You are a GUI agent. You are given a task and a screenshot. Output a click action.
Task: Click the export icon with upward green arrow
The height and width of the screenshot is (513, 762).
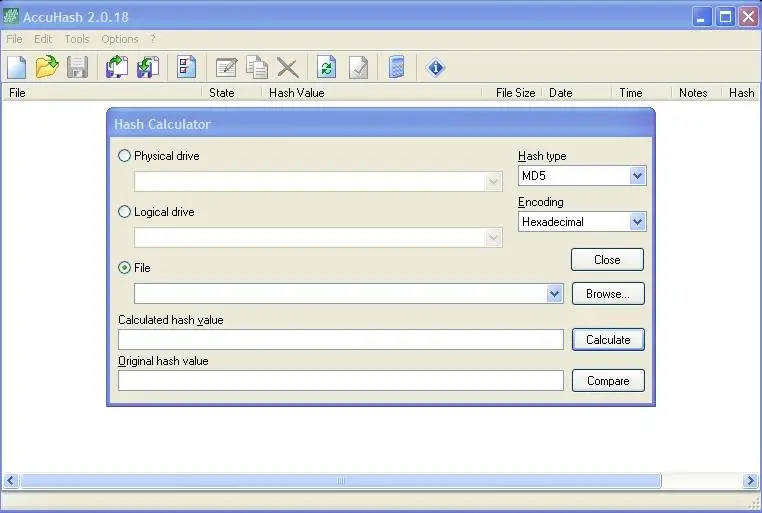tap(117, 67)
